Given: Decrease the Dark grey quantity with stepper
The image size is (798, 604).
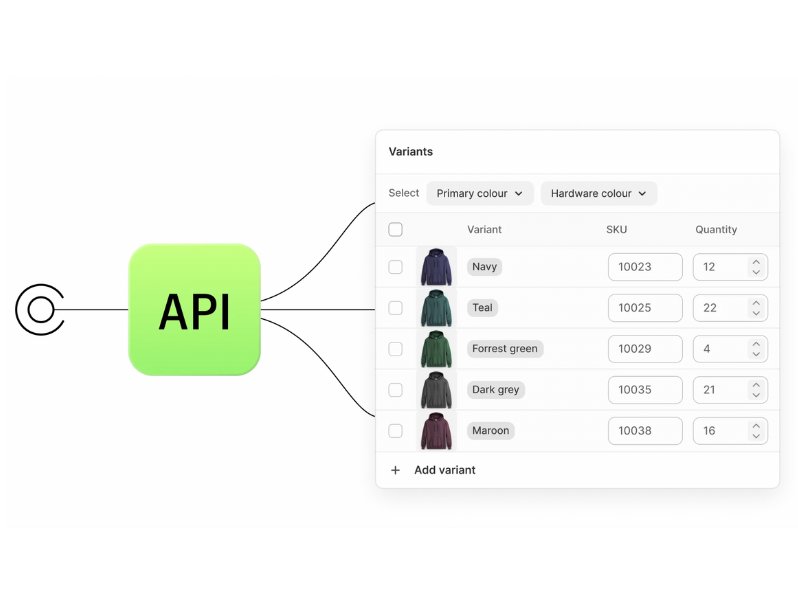Looking at the screenshot, I should (756, 396).
